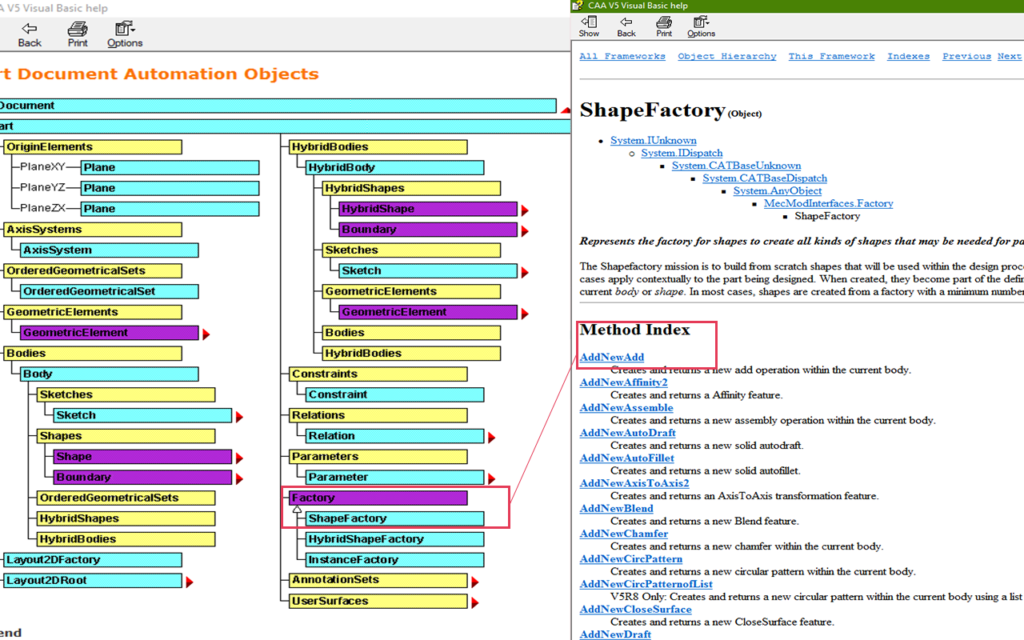Open AddNewCircPatternofList method link

point(646,584)
